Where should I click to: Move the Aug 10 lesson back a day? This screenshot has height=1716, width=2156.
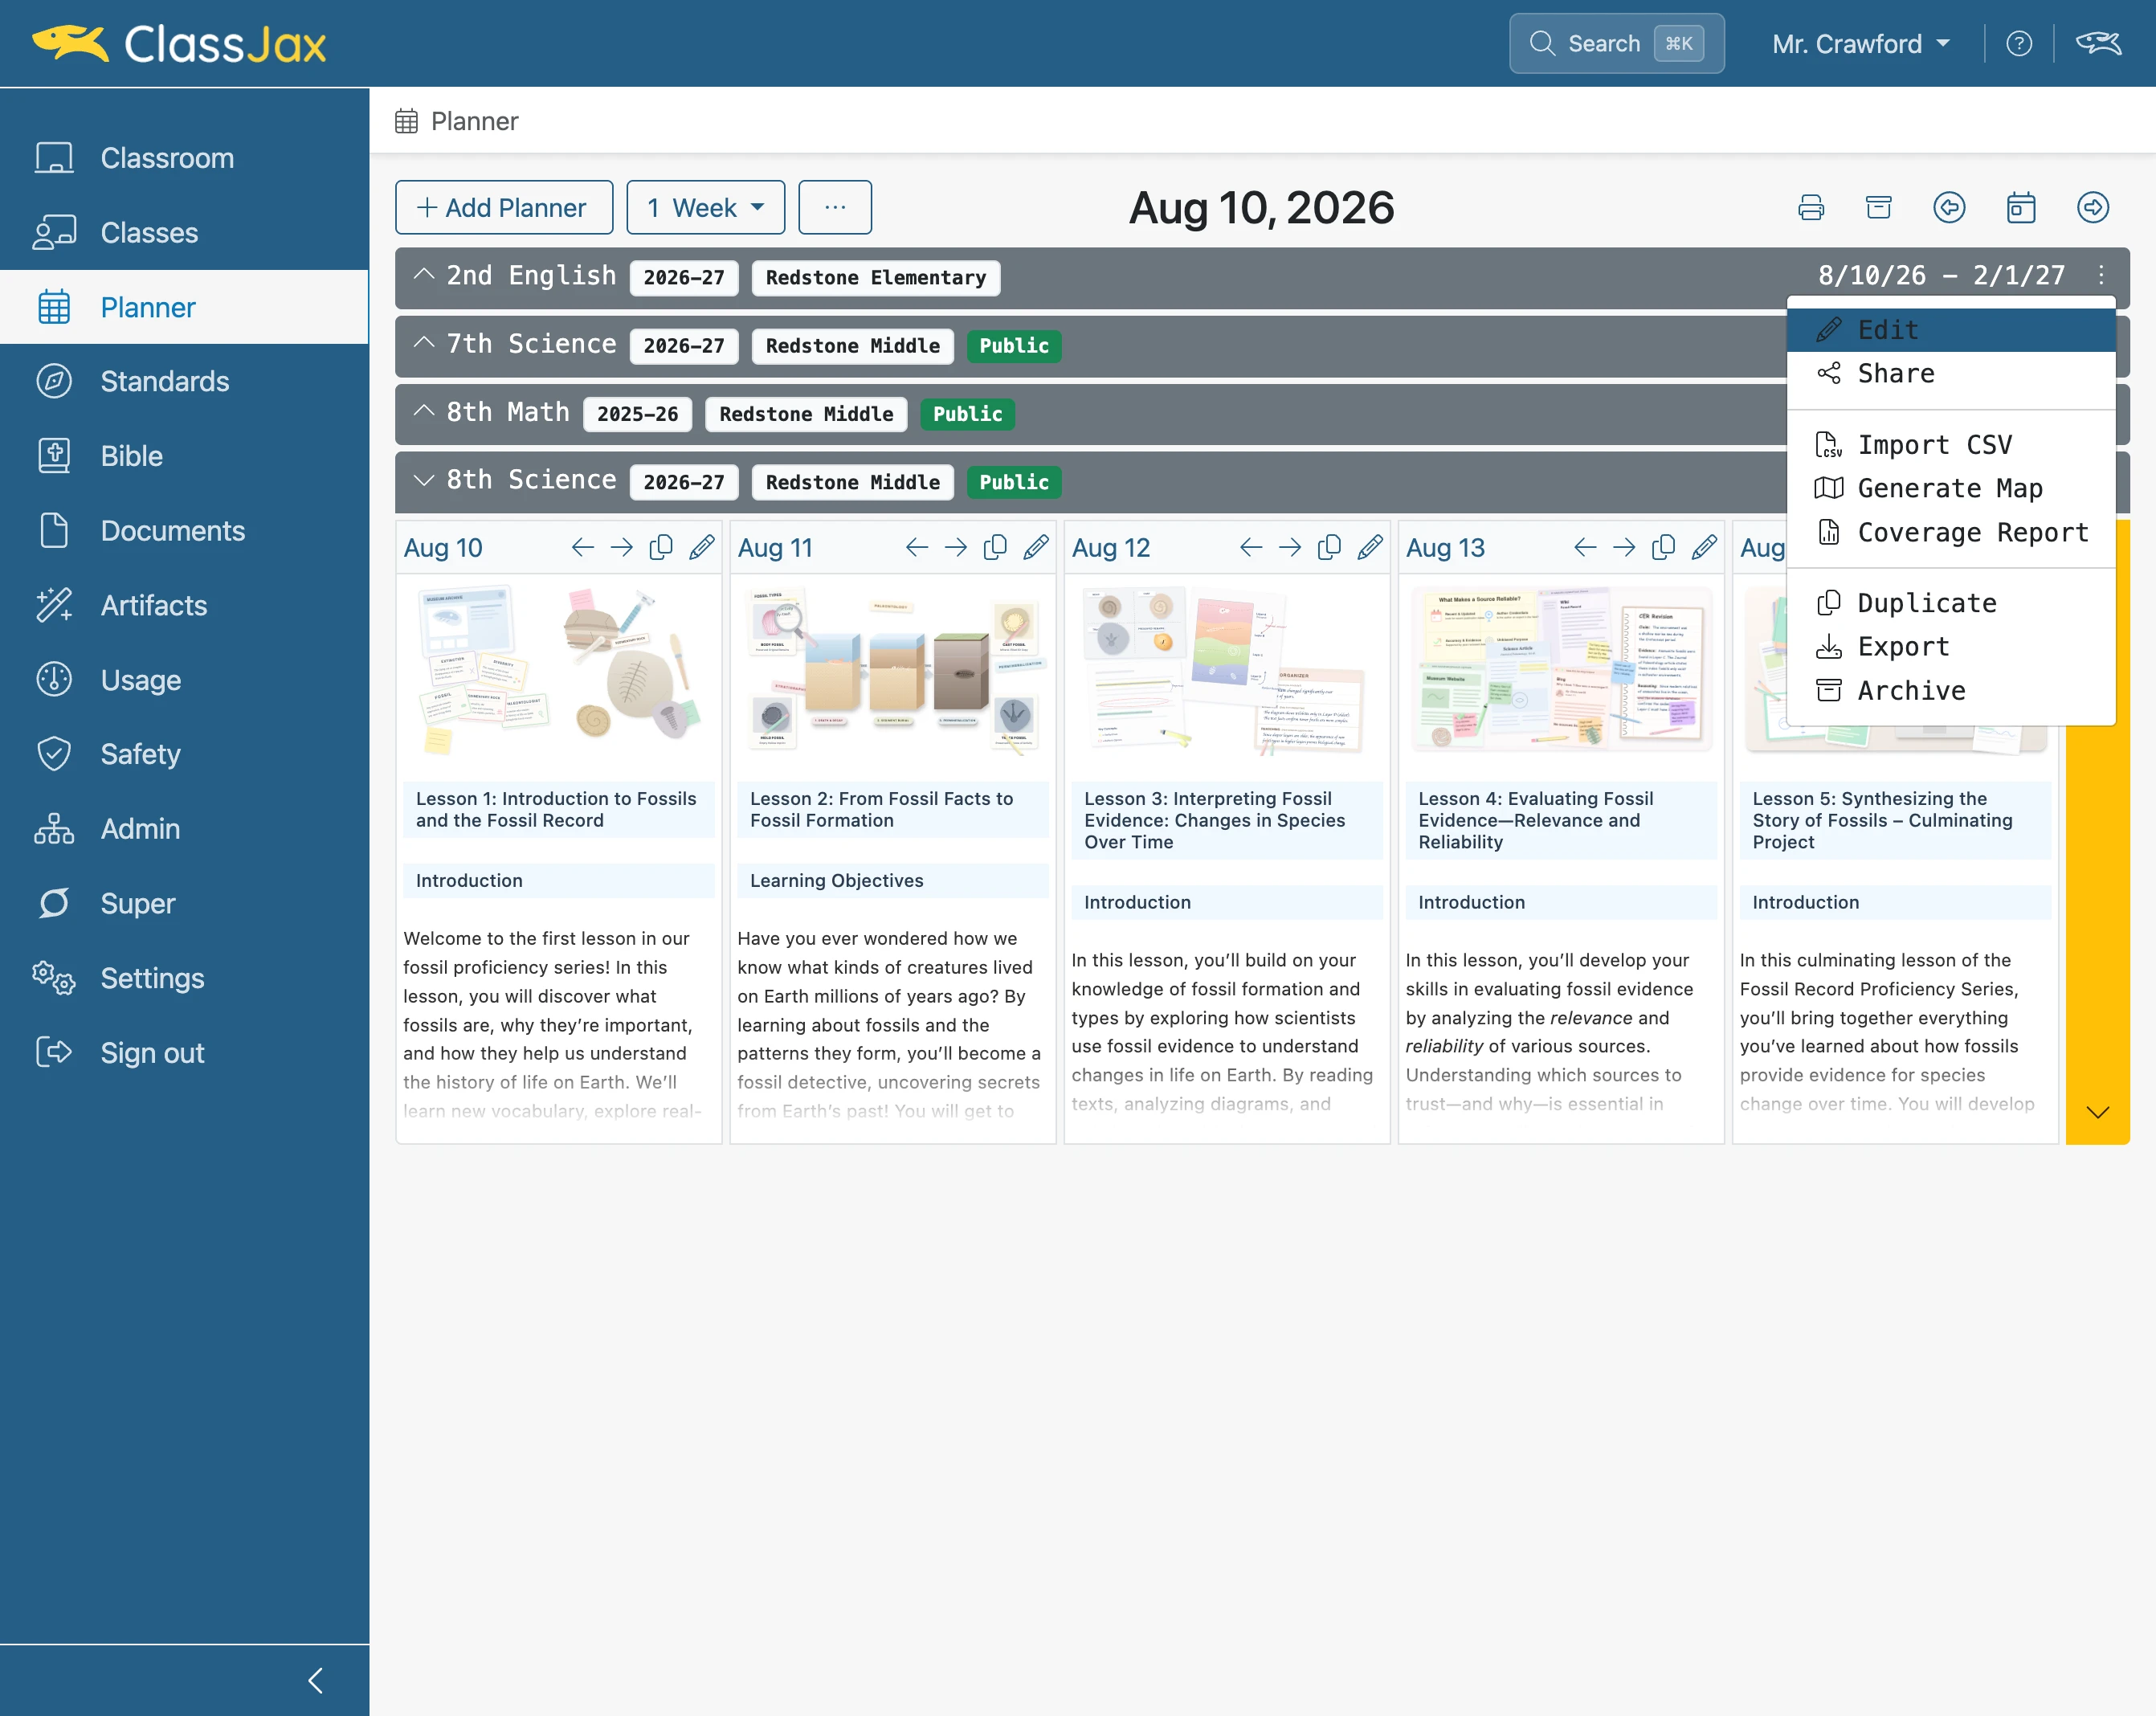(583, 548)
